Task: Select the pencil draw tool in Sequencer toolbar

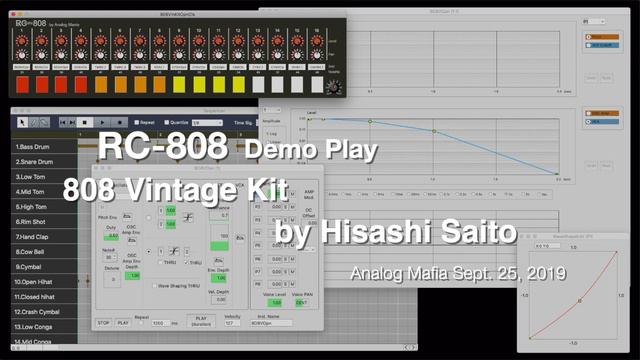Action: tap(34, 122)
